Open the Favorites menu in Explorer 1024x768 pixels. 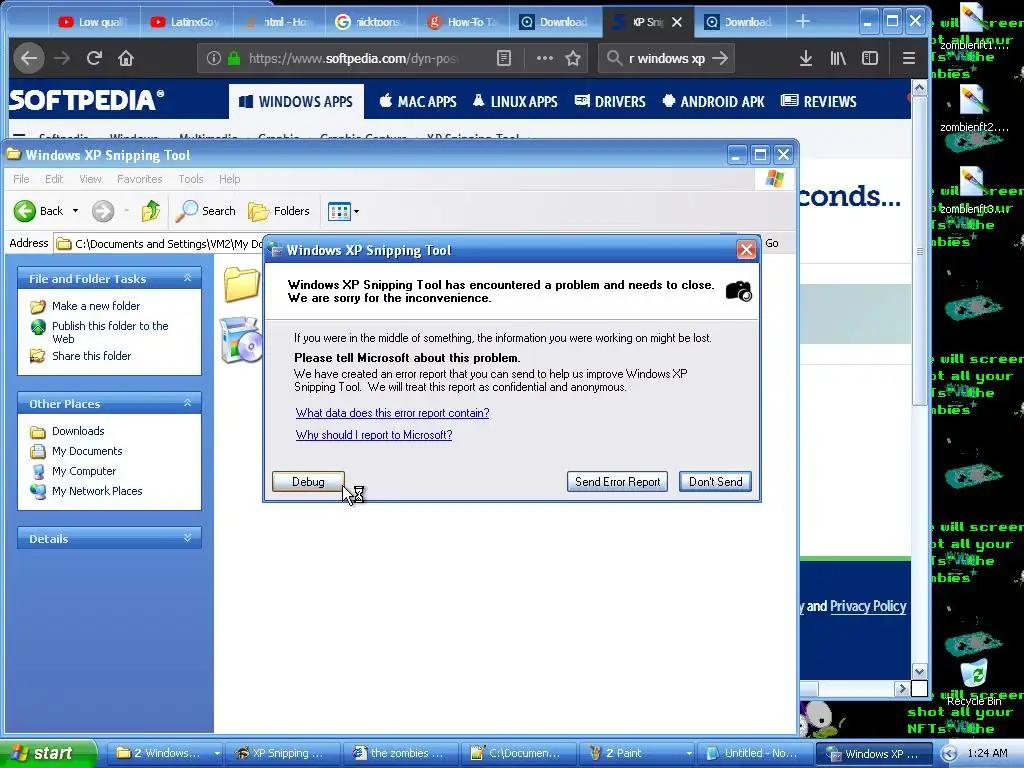[139, 179]
